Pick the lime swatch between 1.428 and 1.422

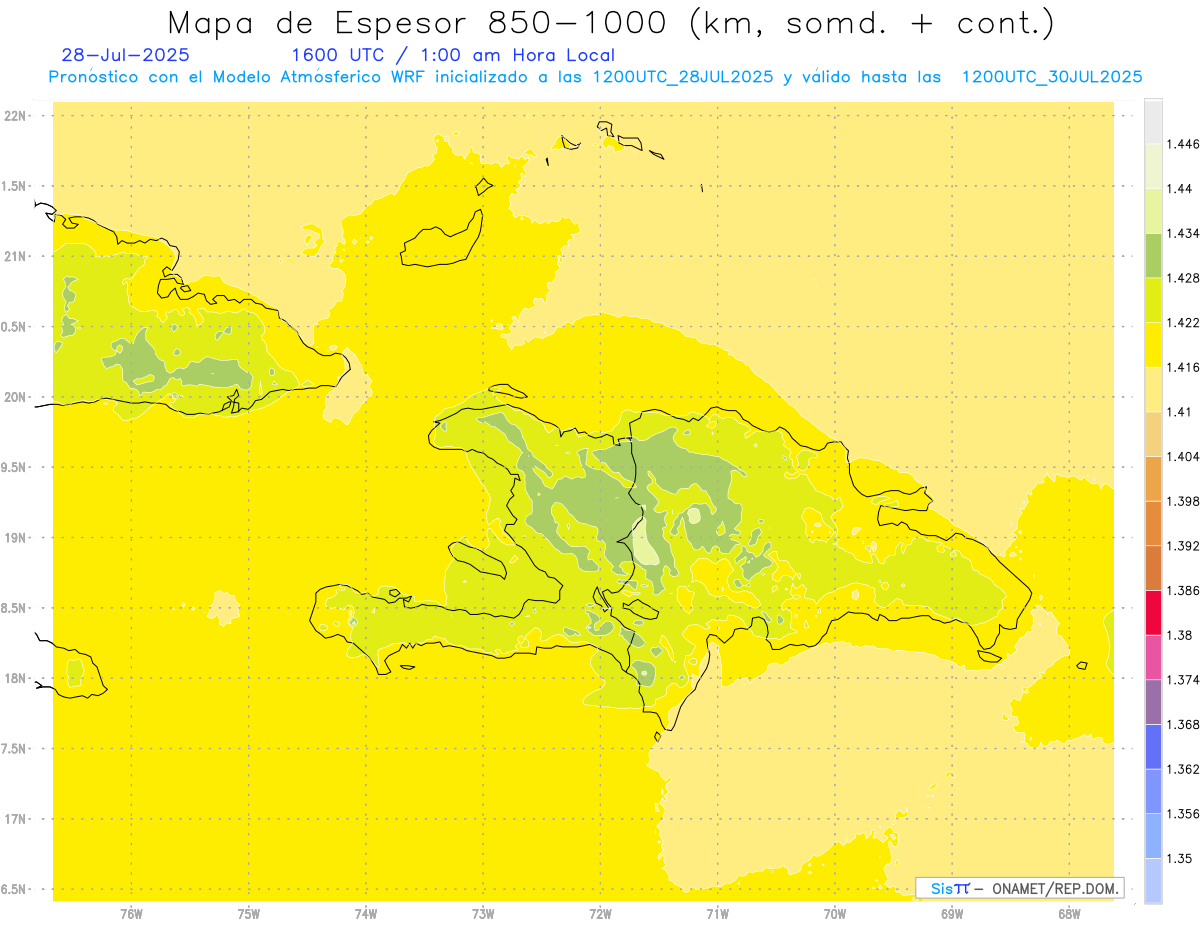(x=1153, y=300)
